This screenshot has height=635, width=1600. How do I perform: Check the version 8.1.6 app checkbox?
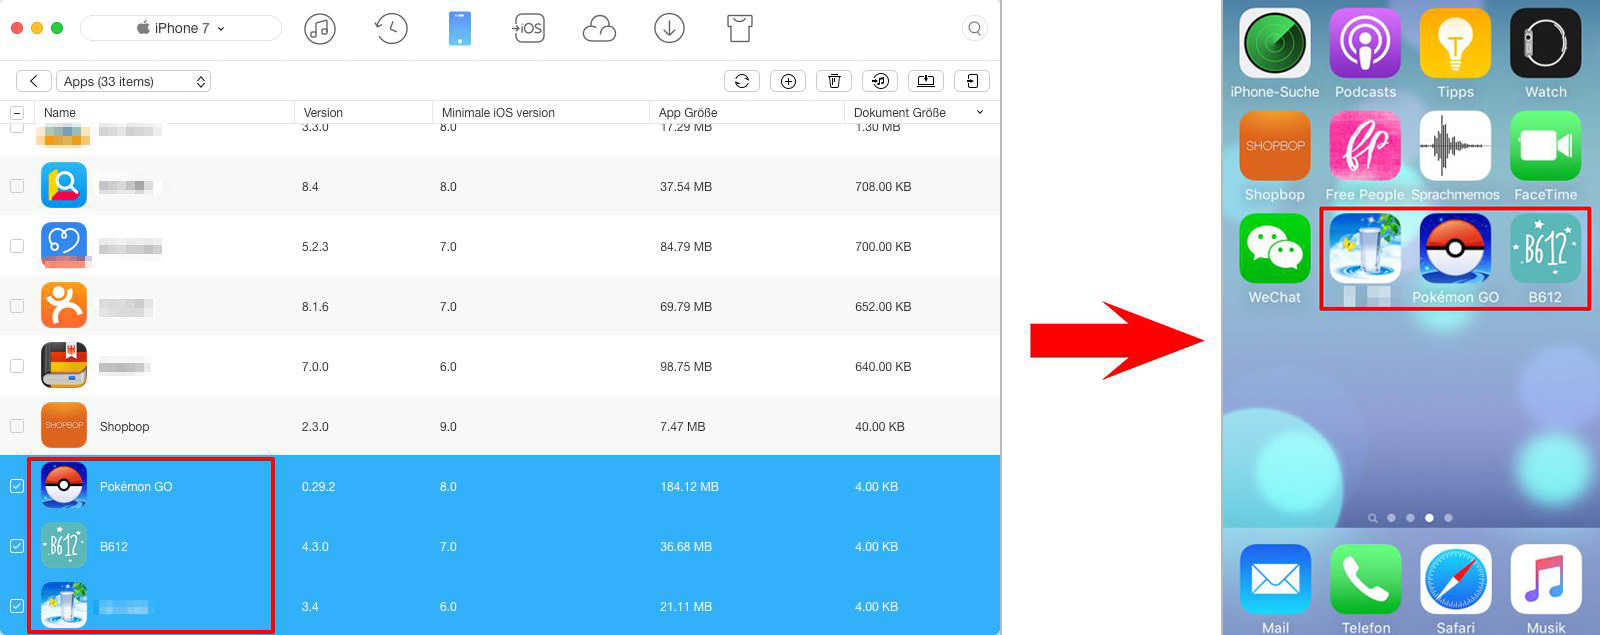(x=17, y=306)
